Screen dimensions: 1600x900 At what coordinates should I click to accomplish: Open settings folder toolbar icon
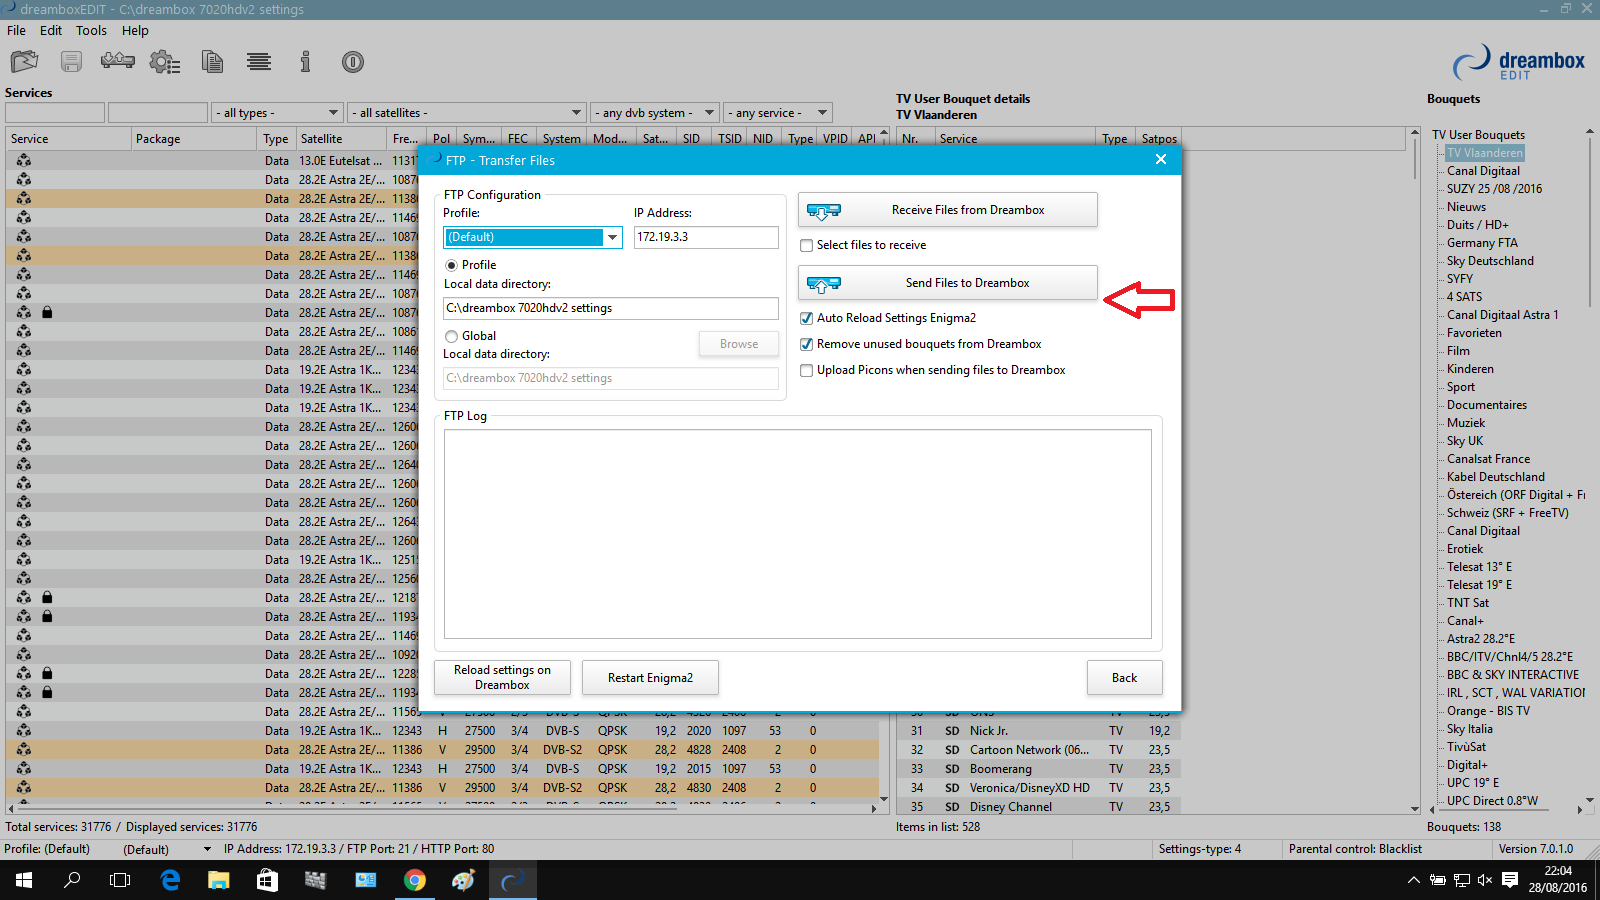pos(24,62)
